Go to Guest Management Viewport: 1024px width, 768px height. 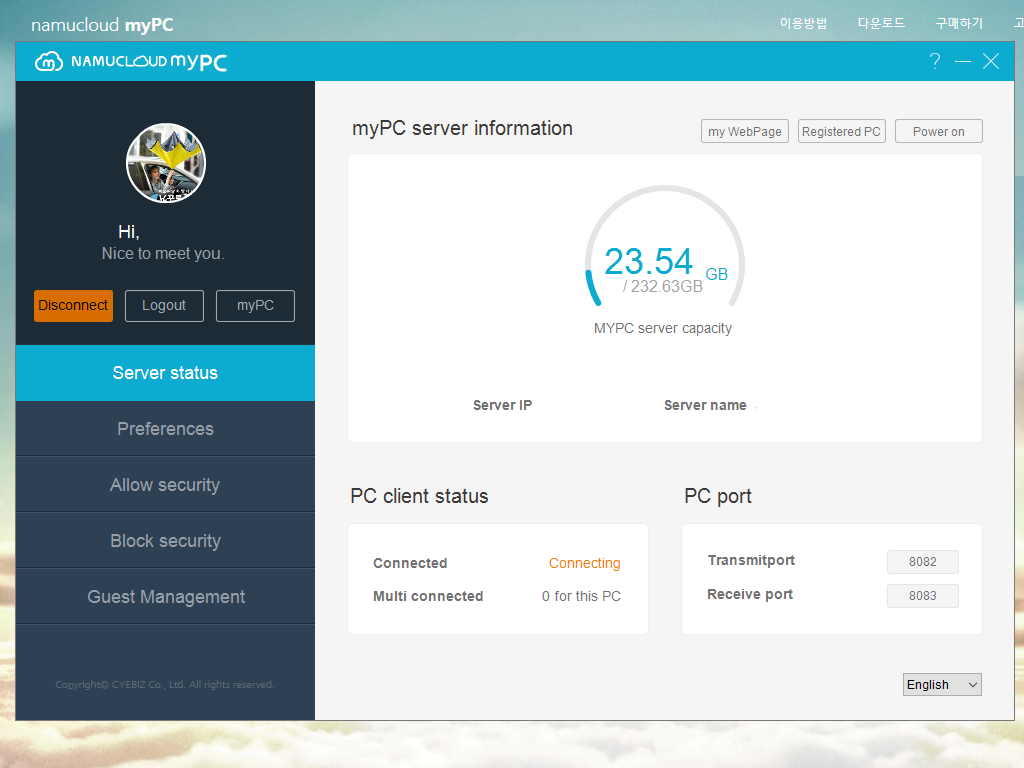[165, 597]
